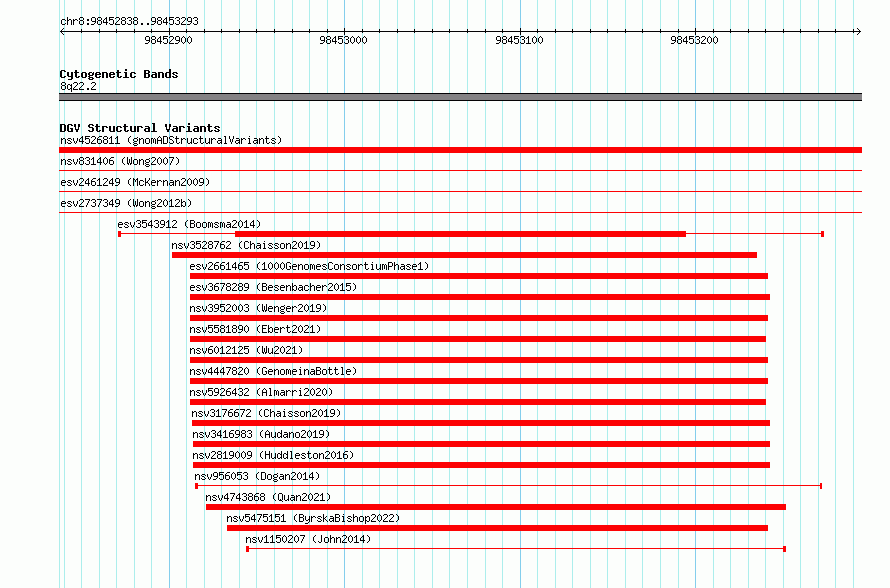This screenshot has width=890, height=588.
Task: Open the nsv3528762 (Chaisson2019) label
Action: [246, 245]
